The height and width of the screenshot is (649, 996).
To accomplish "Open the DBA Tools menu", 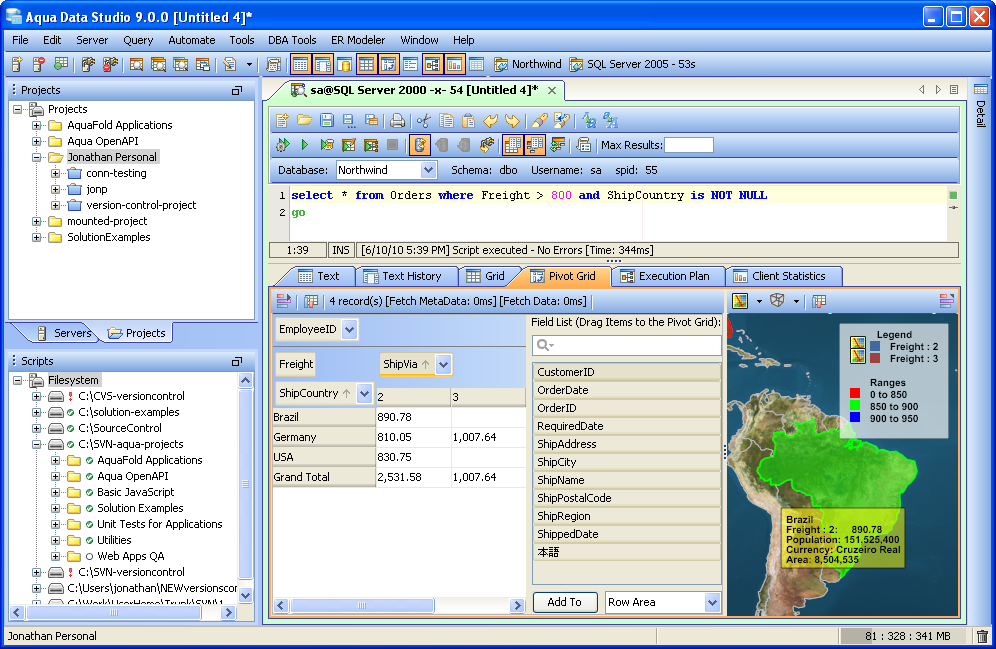I will coord(292,40).
